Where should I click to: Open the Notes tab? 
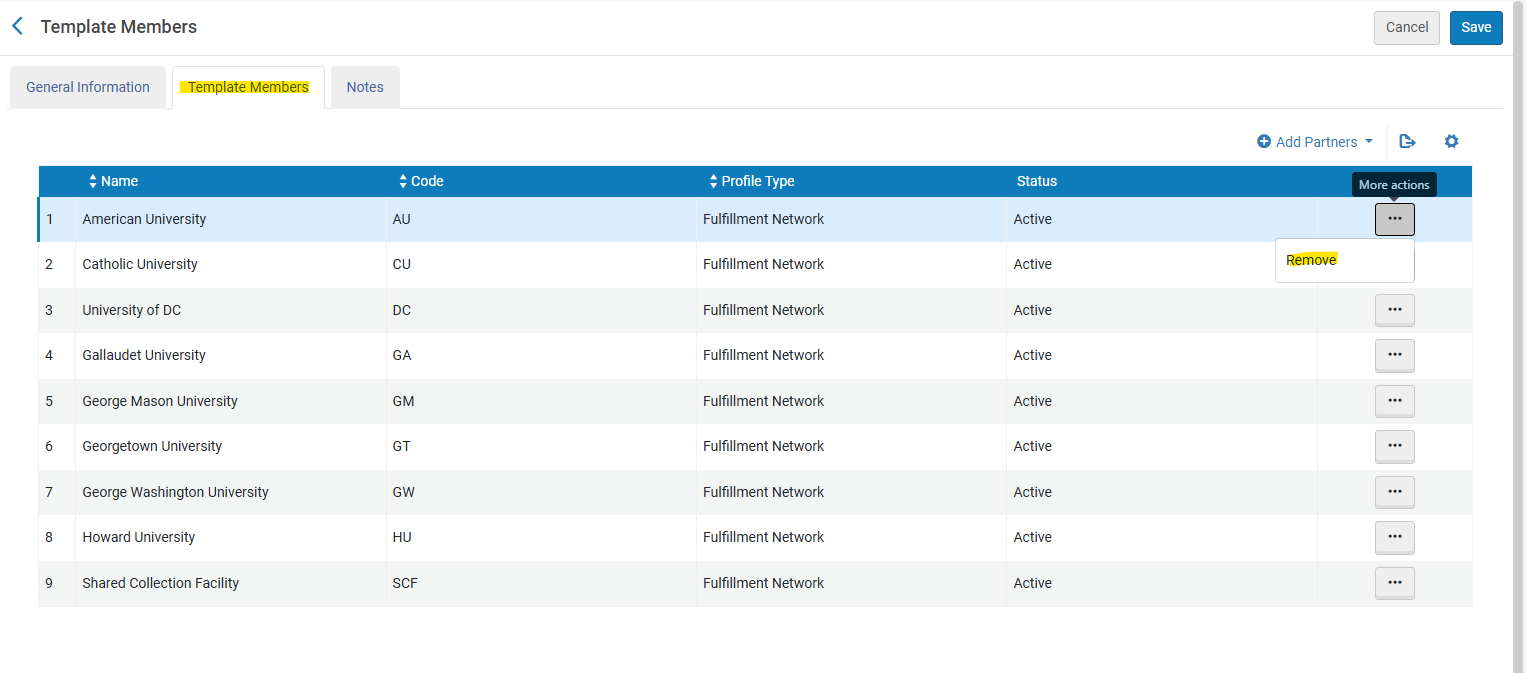pyautogui.click(x=365, y=87)
